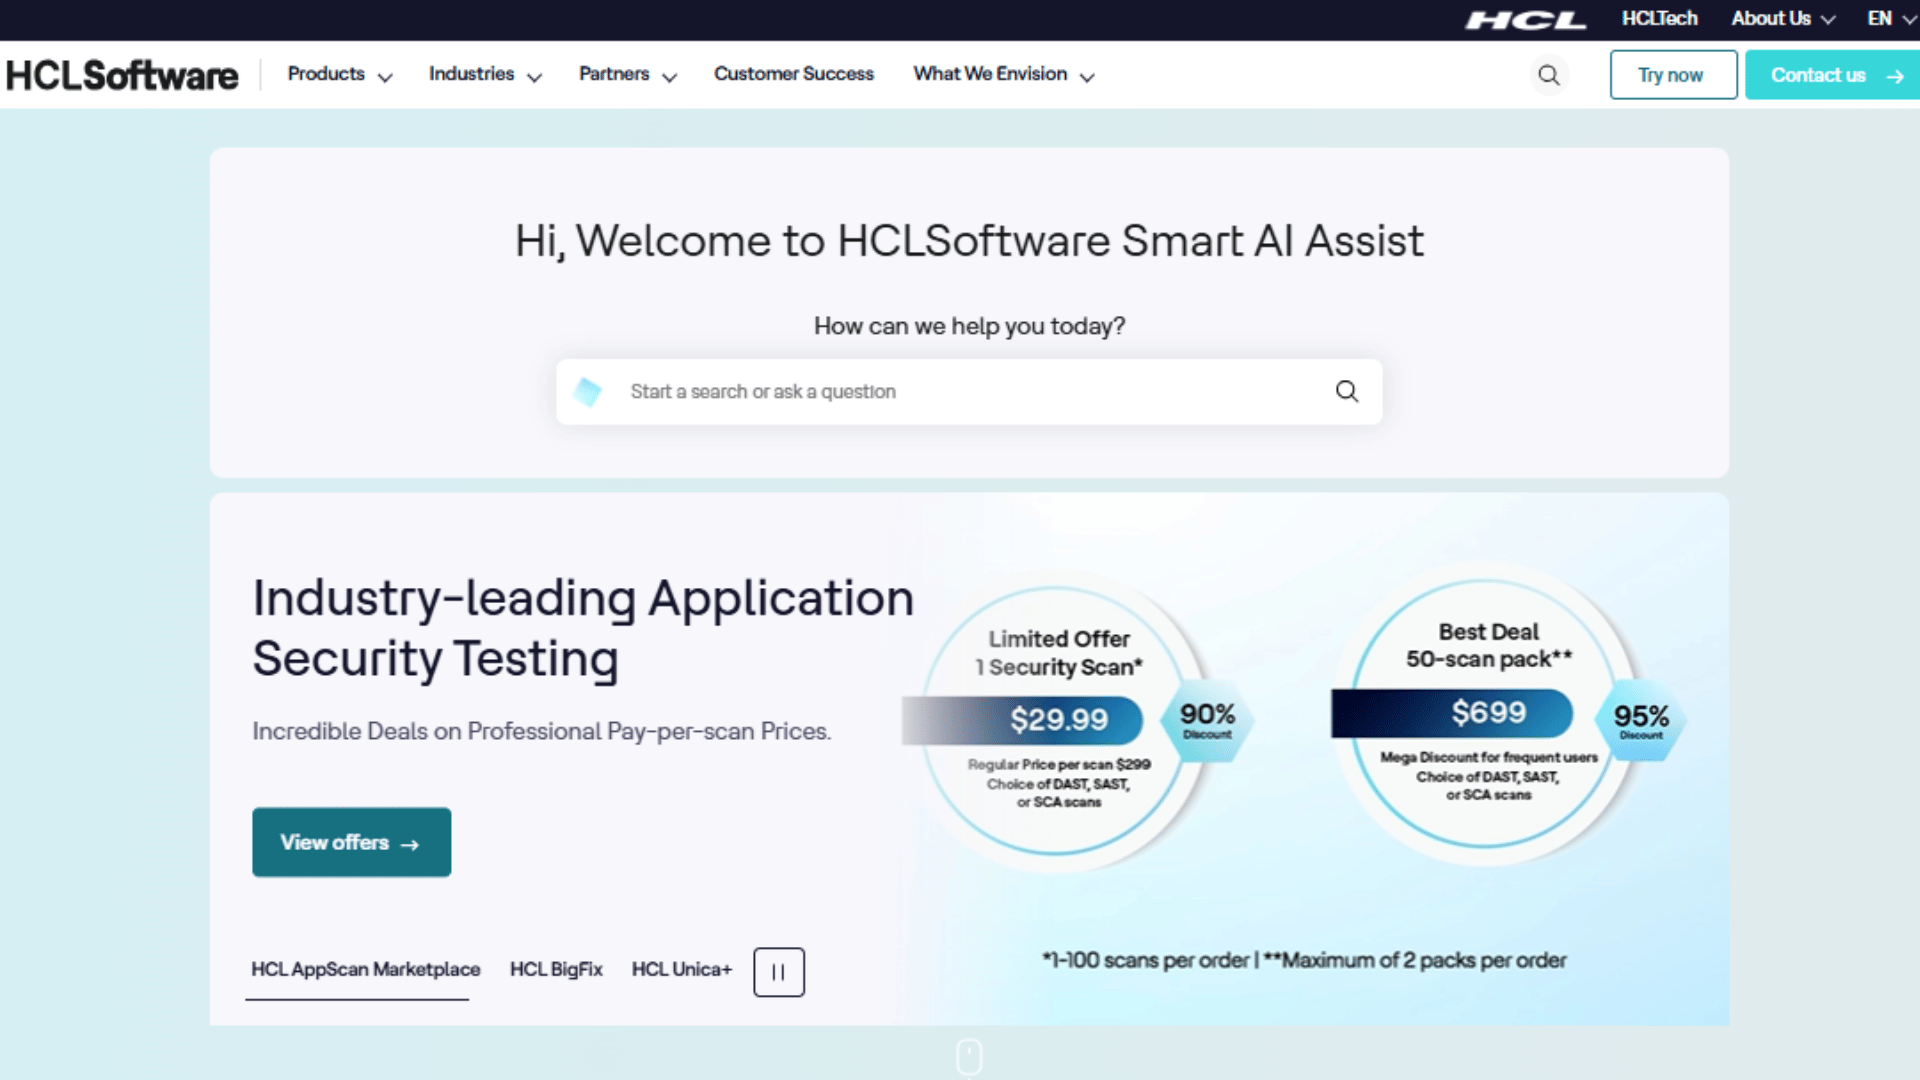Viewport: 1920px width, 1080px height.
Task: Click the mouse scroll indicator icon
Action: click(969, 1057)
